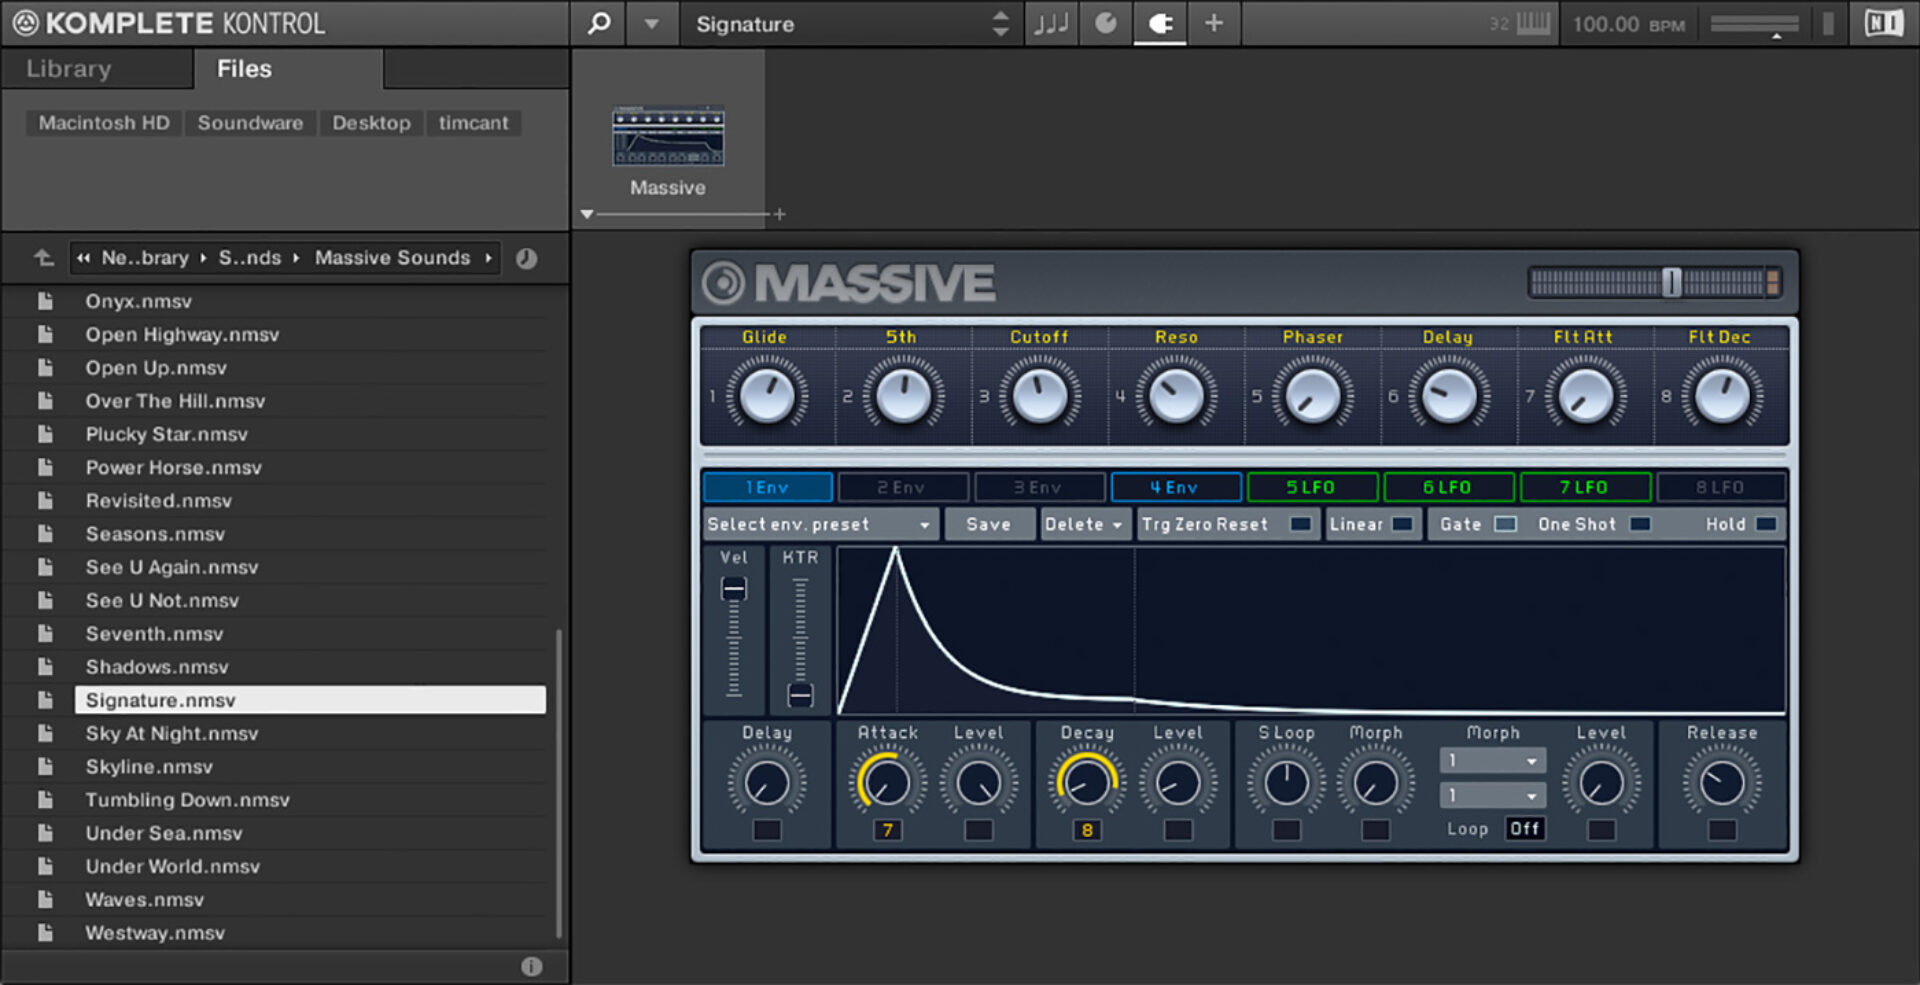Open the Massive logo menu in the plugin header
Image resolution: width=1920 pixels, height=985 pixels.
point(722,282)
